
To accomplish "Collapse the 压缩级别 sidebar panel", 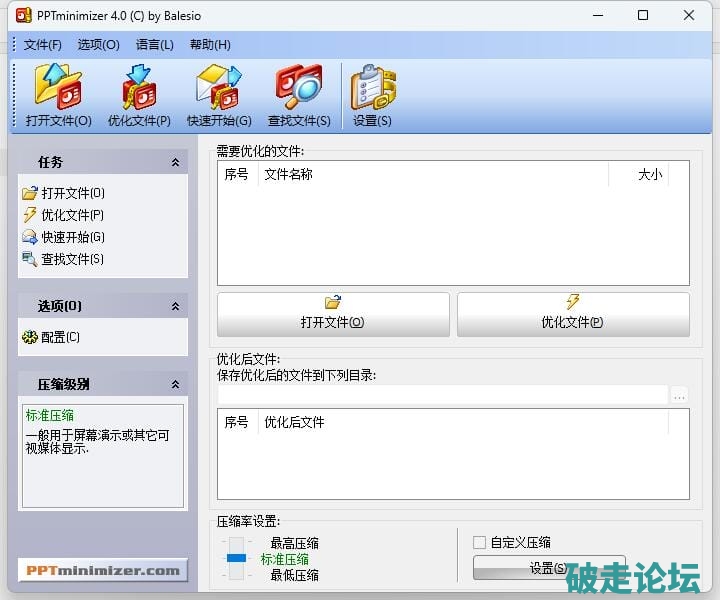I will pyautogui.click(x=175, y=384).
